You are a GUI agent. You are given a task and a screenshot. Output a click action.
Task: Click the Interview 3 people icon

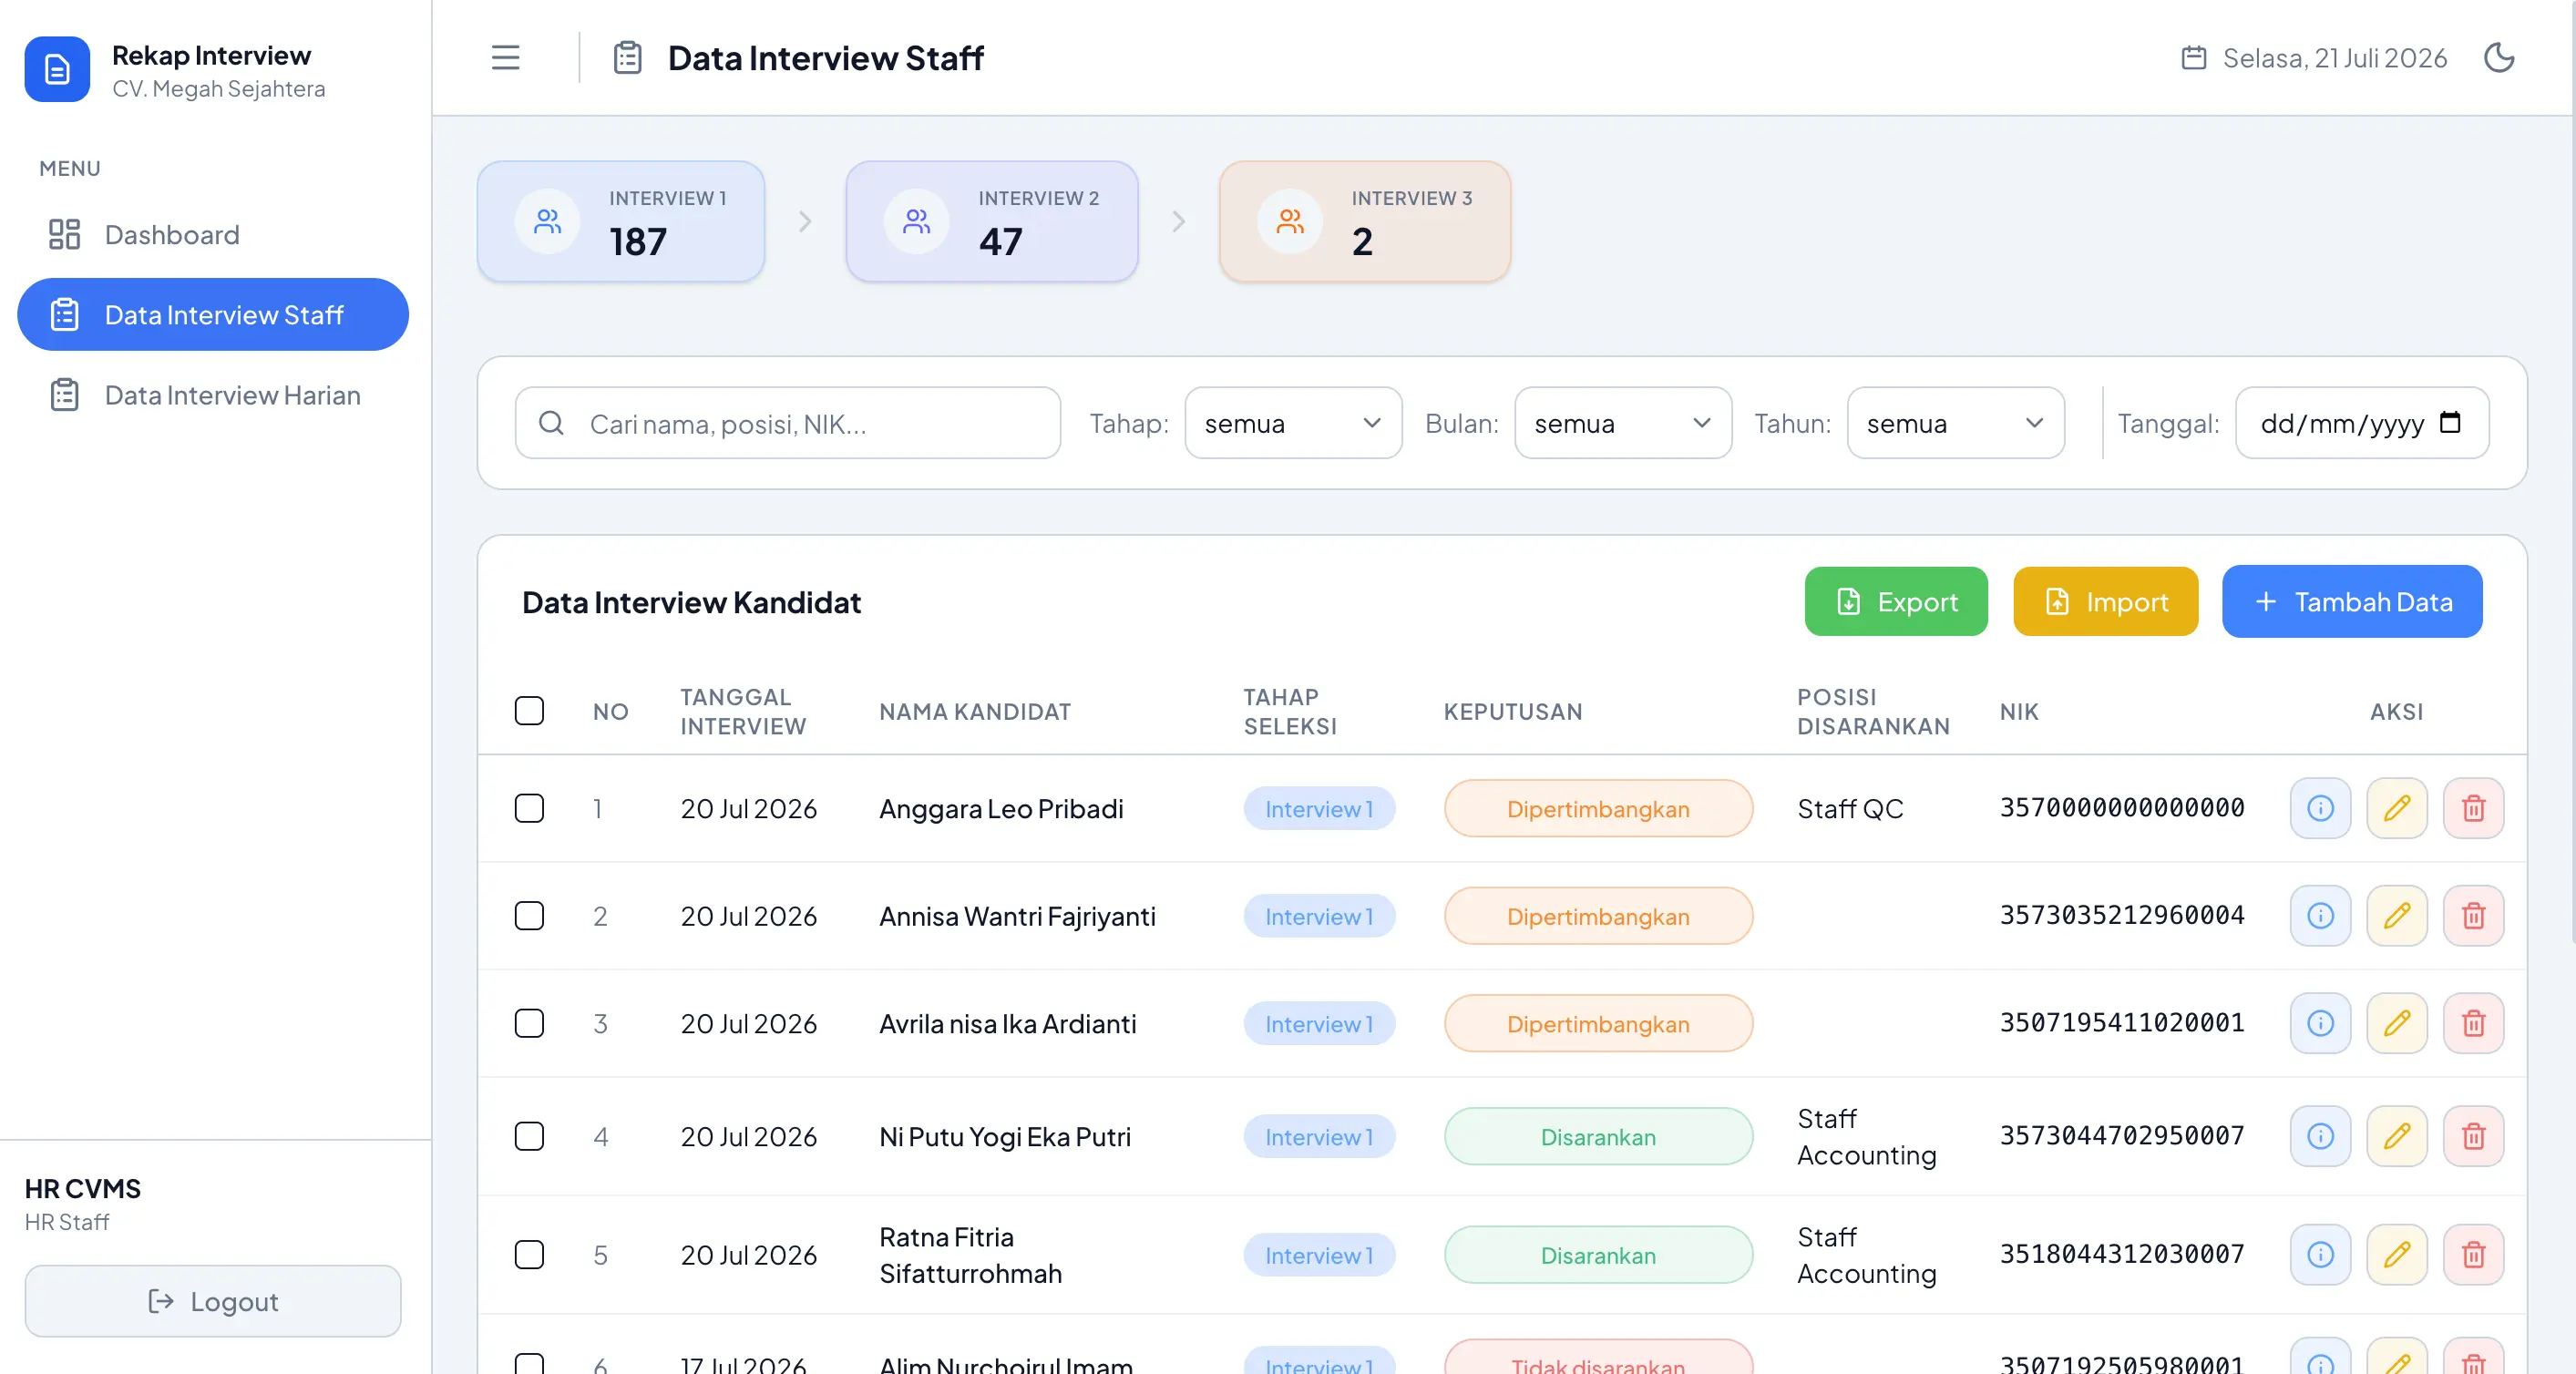point(1290,221)
